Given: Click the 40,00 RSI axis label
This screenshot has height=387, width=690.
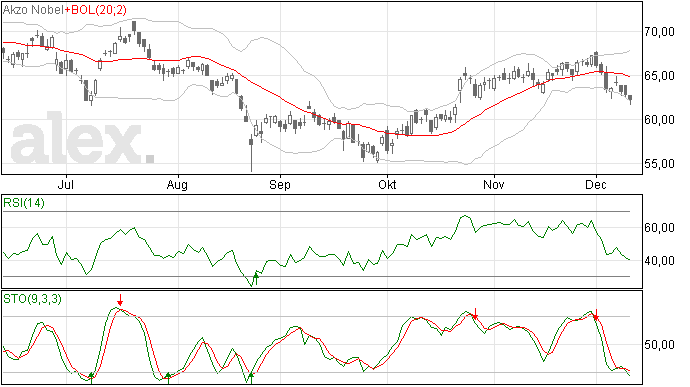Looking at the screenshot, I should (x=659, y=261).
